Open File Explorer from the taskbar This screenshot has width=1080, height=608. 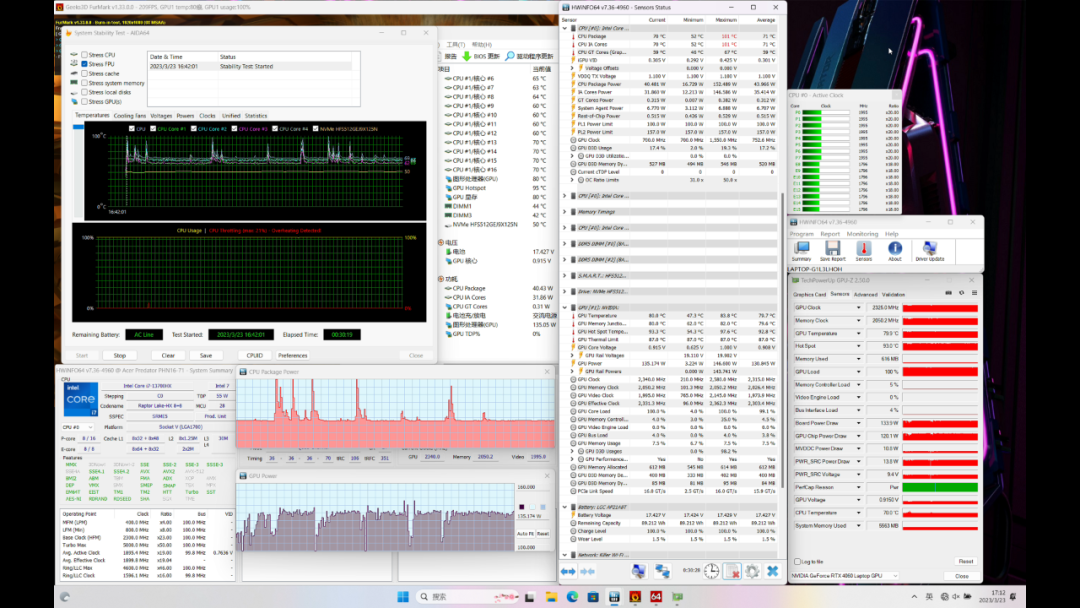[551, 596]
